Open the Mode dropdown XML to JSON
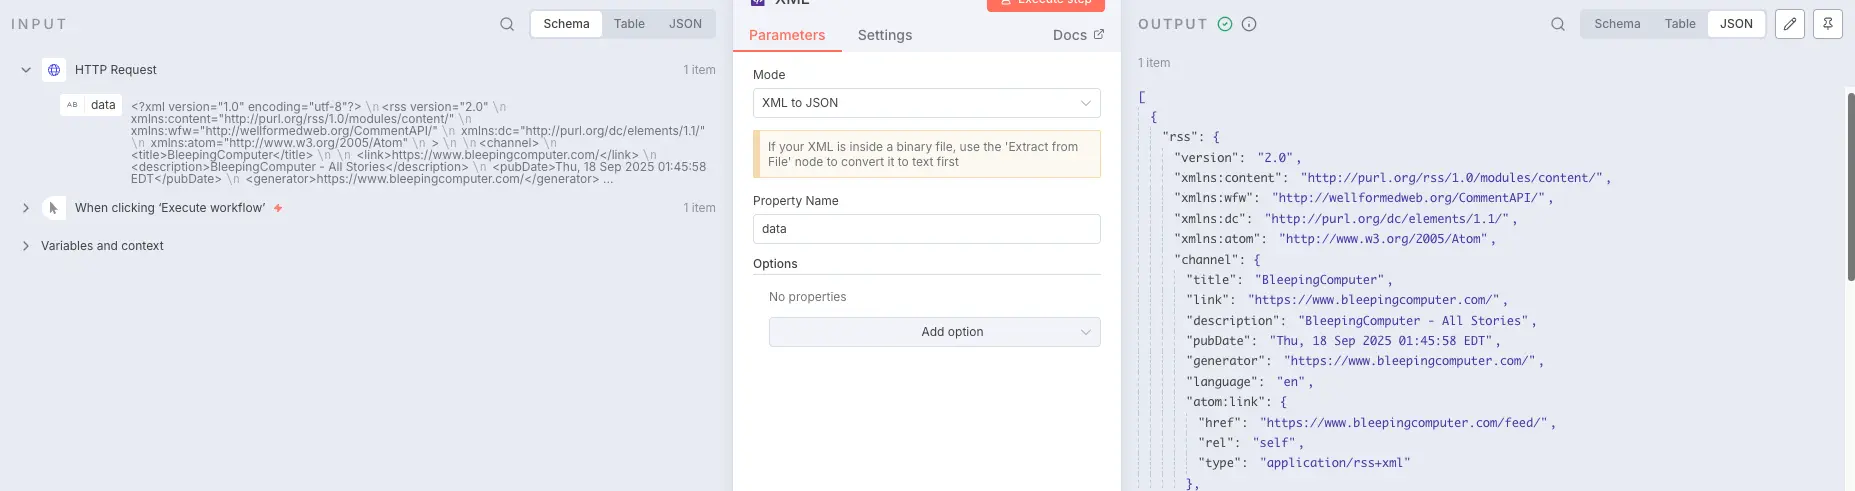The height and width of the screenshot is (491, 1855). click(x=927, y=103)
